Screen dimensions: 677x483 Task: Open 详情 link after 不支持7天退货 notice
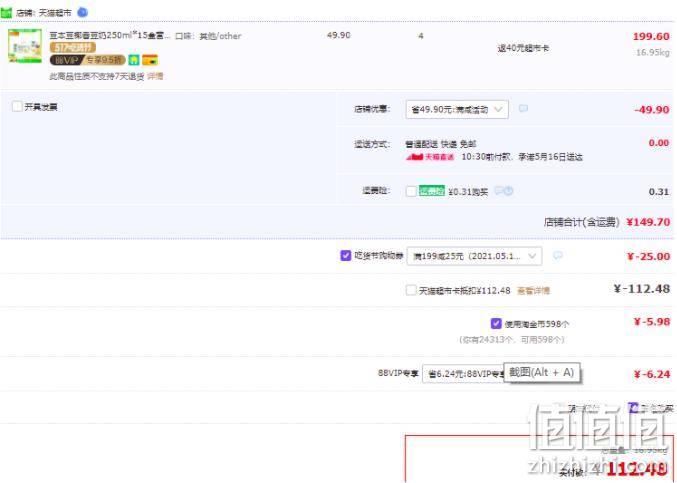click(155, 76)
